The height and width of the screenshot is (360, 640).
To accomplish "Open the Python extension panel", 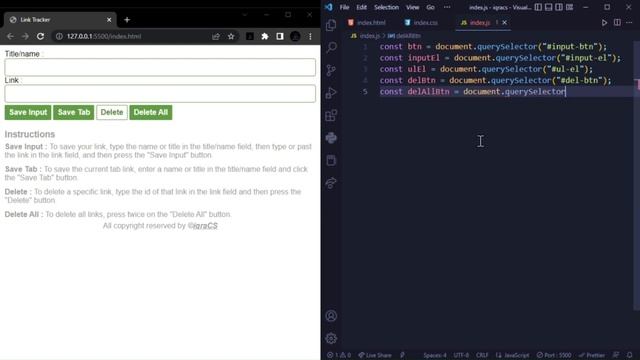I will [331, 138].
